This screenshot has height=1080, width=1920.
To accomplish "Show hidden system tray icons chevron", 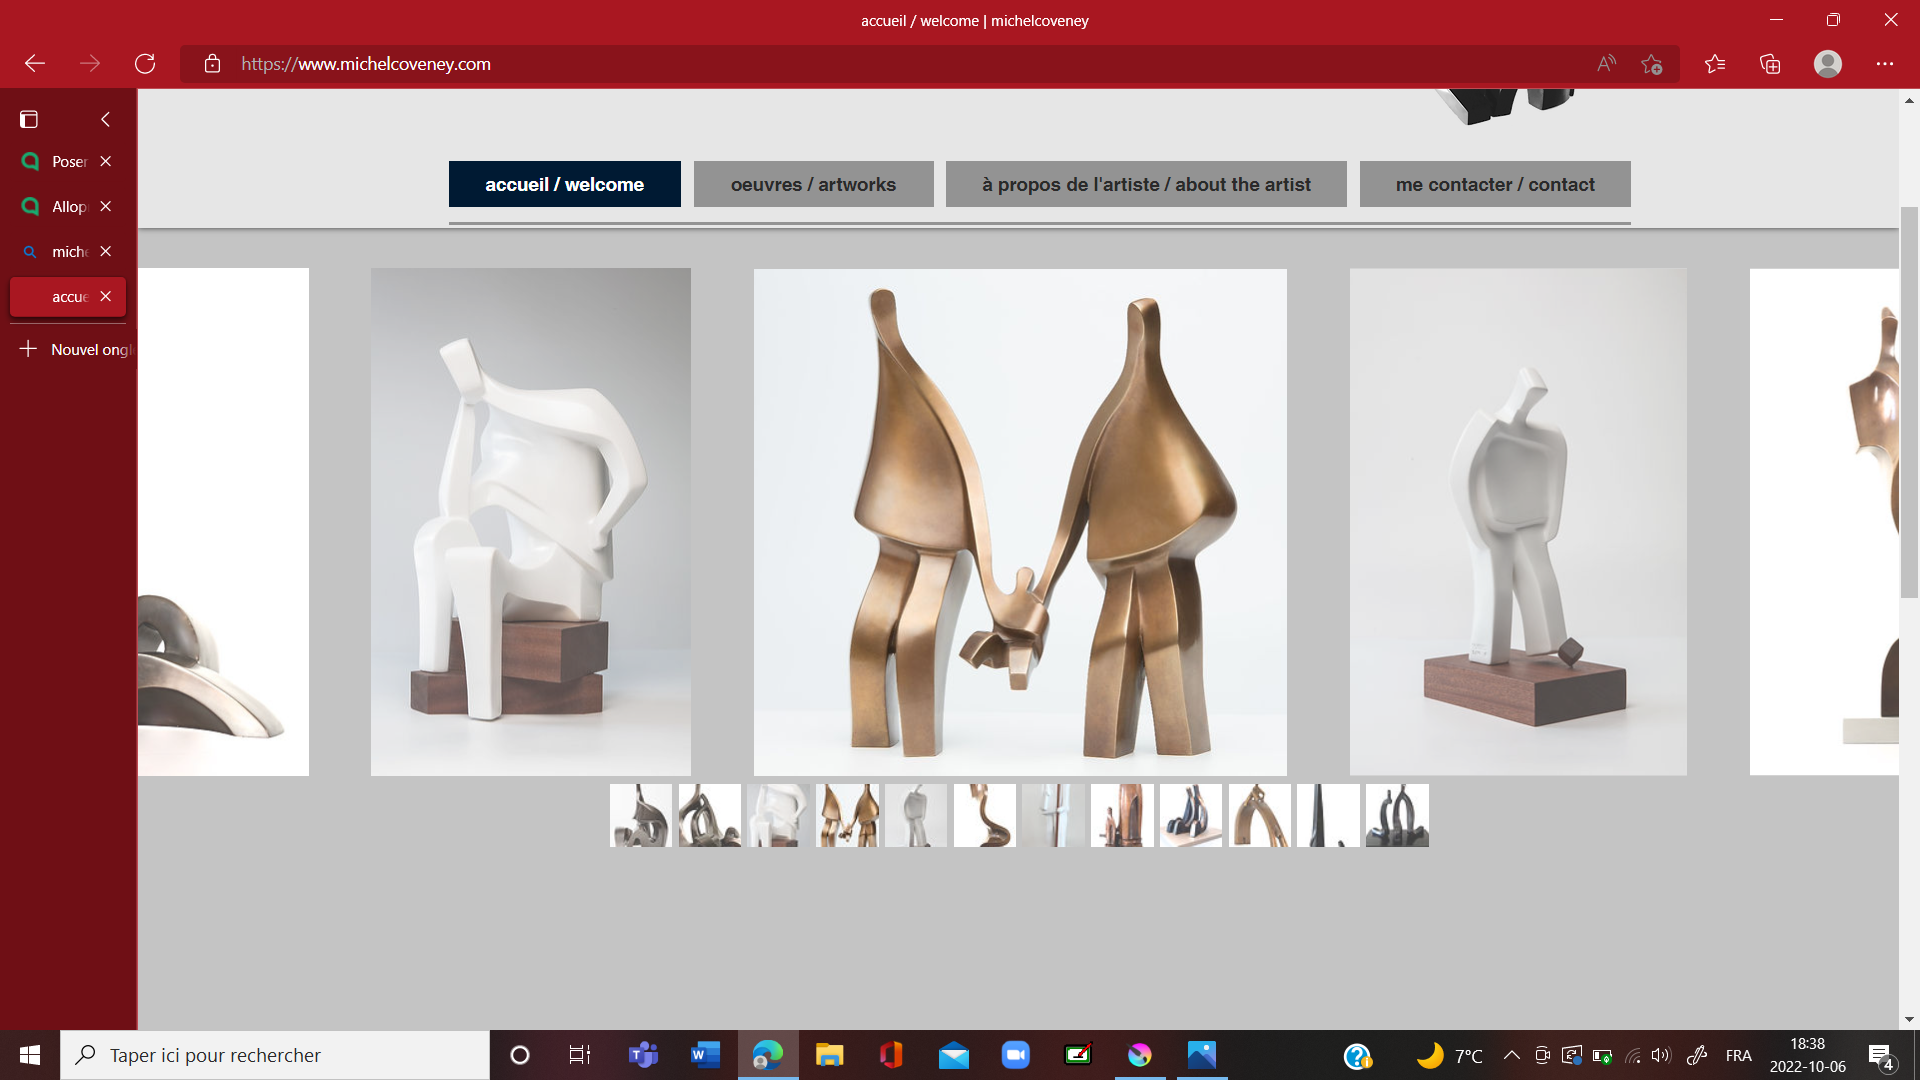I will (x=1512, y=1055).
